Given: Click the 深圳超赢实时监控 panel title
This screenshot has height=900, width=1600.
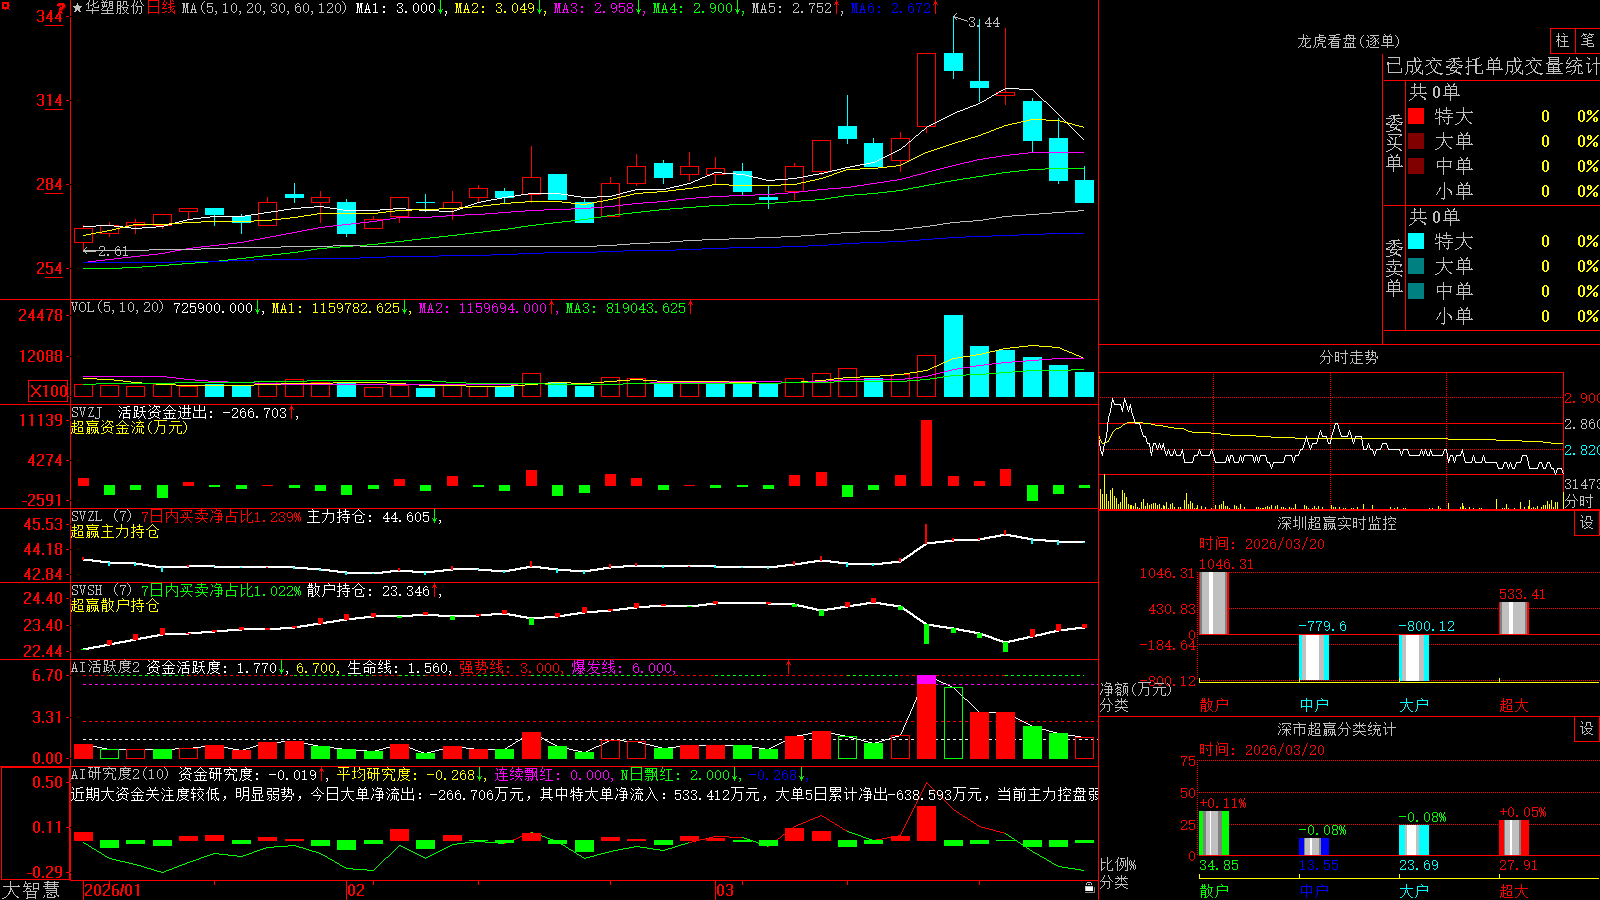Looking at the screenshot, I should [1336, 523].
